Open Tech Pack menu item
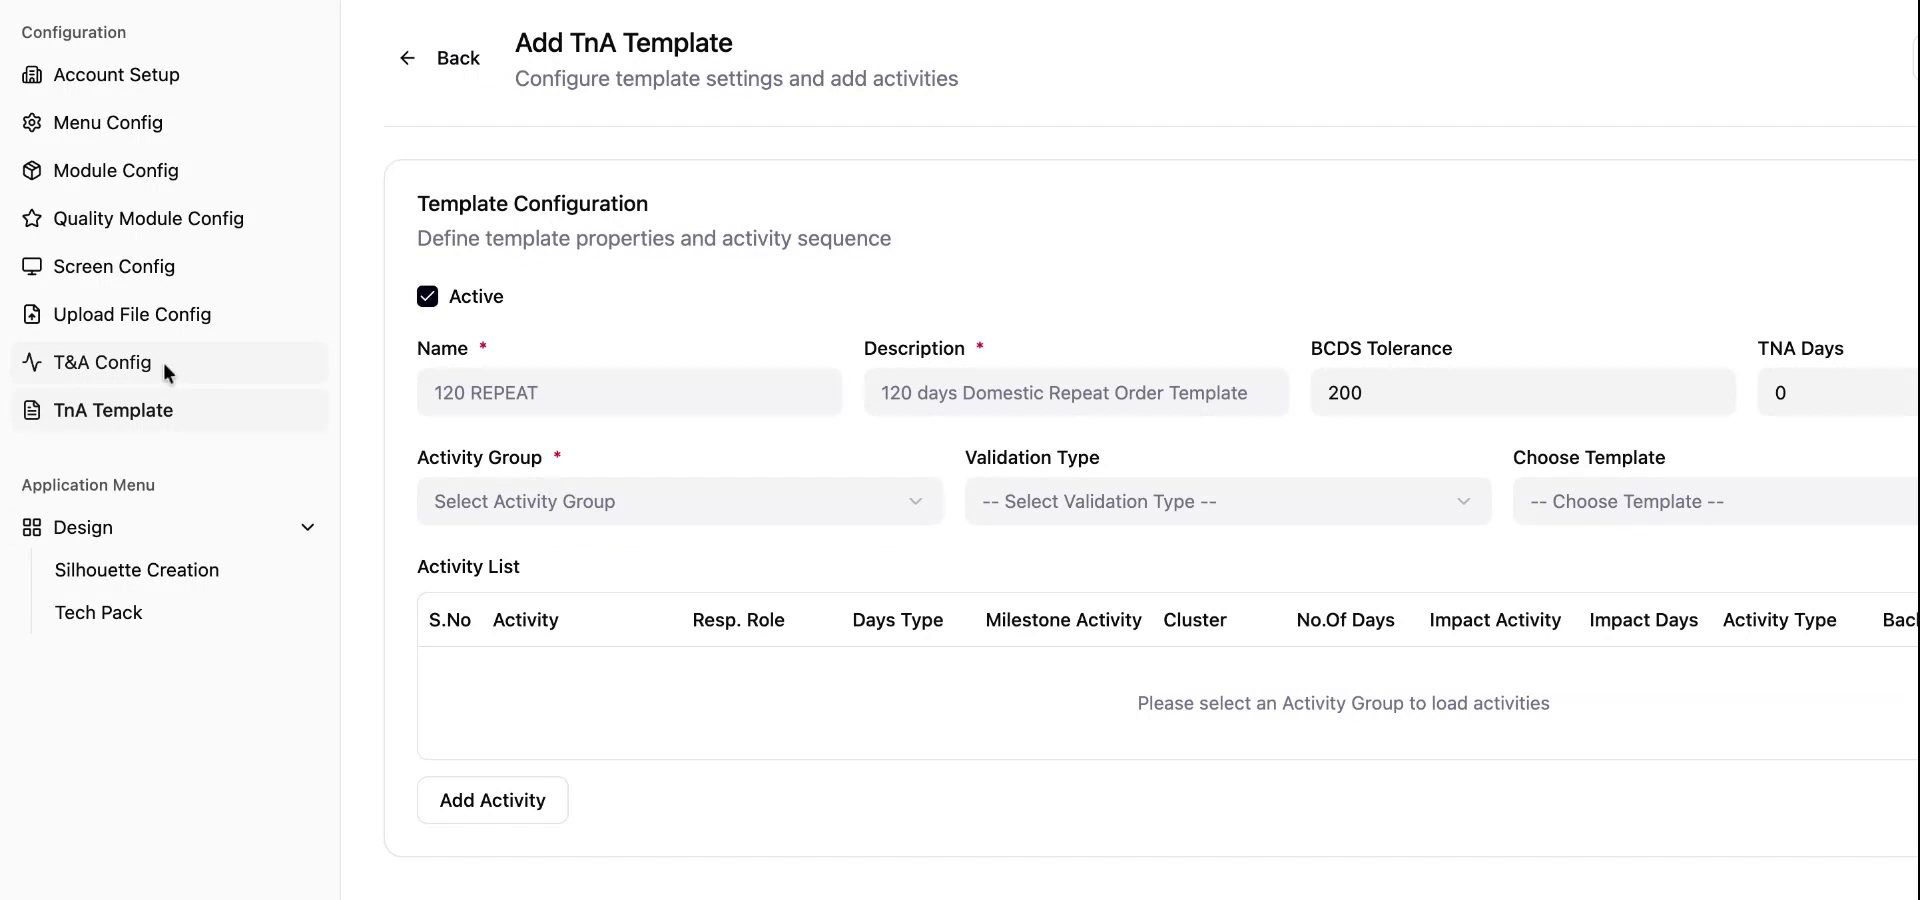The image size is (1920, 900). click(x=98, y=613)
